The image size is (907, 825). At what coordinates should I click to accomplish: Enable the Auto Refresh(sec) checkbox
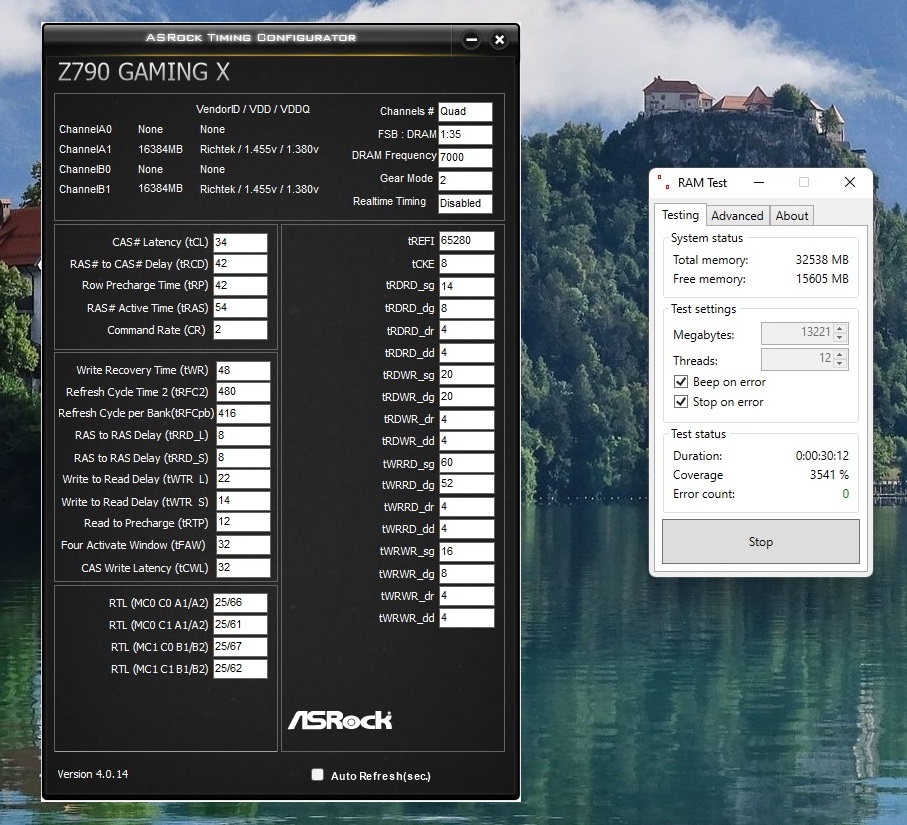[x=318, y=775]
